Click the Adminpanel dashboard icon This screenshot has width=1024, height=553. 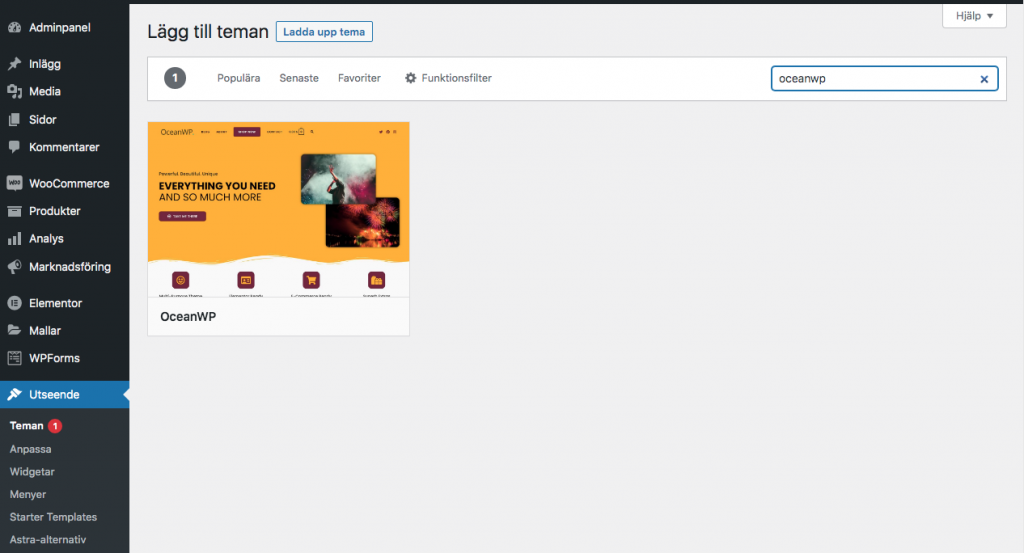(x=14, y=27)
